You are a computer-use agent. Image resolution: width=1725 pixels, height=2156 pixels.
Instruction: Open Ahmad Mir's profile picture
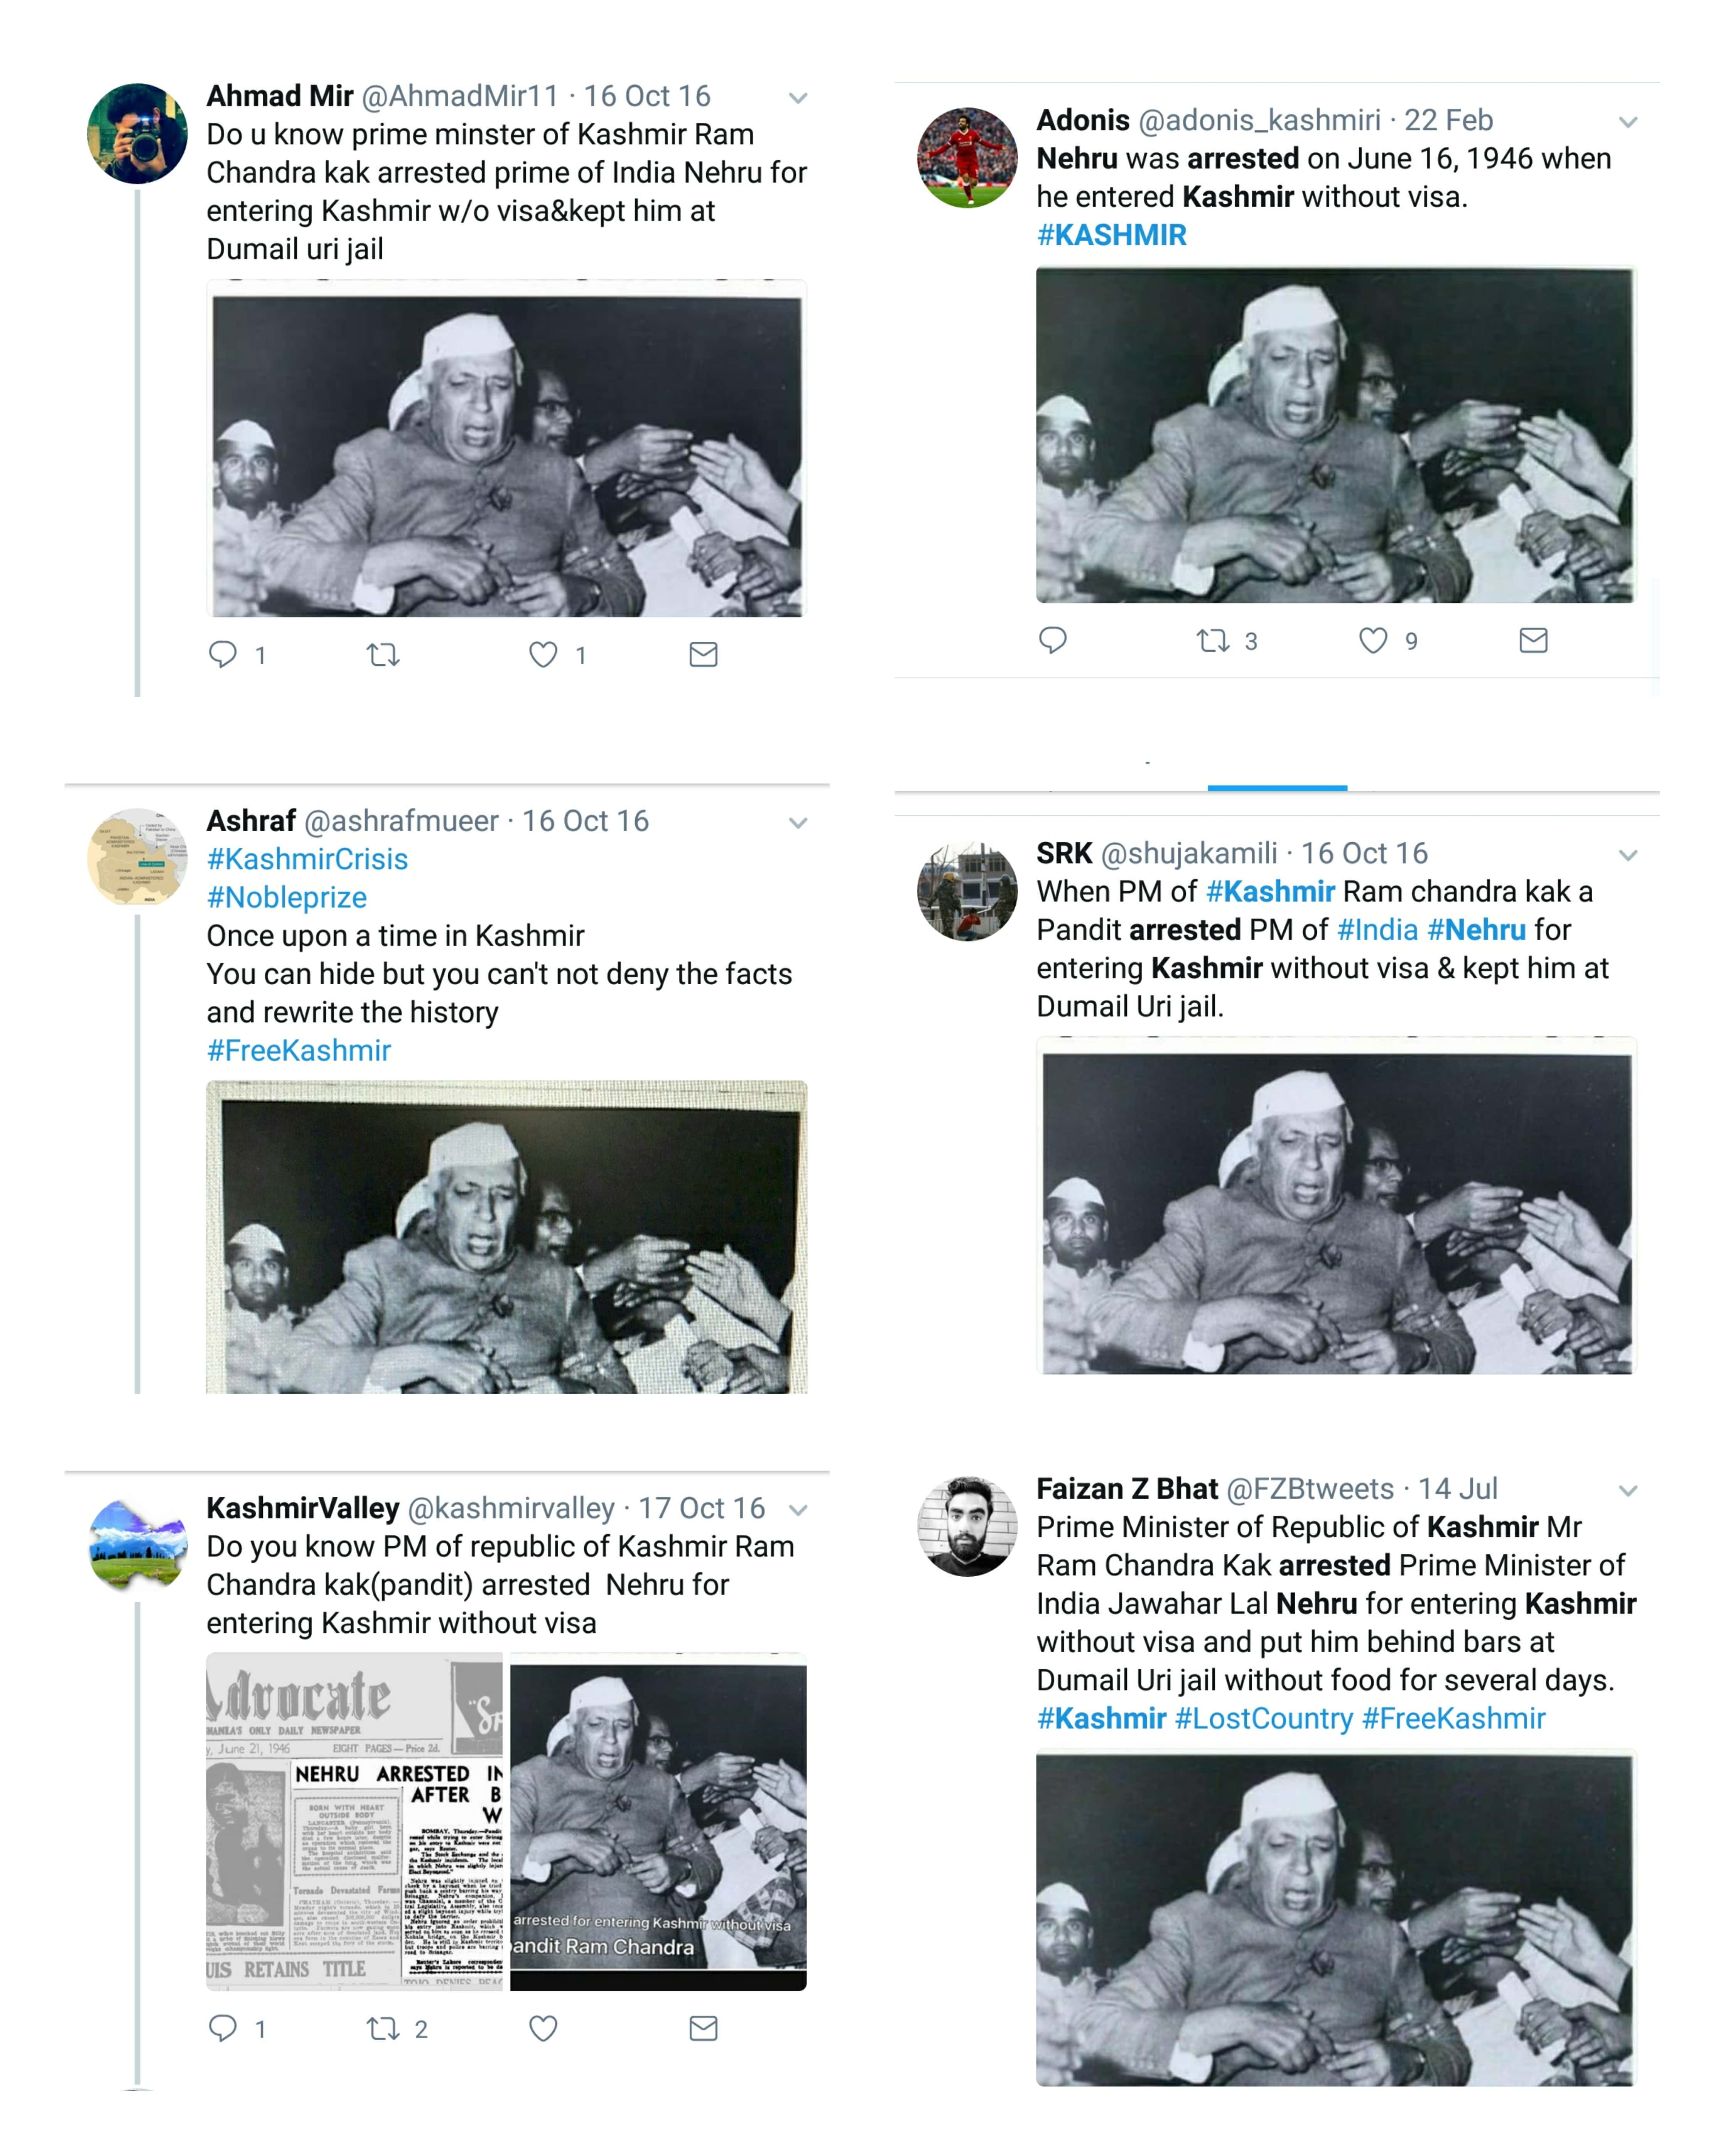[137, 133]
